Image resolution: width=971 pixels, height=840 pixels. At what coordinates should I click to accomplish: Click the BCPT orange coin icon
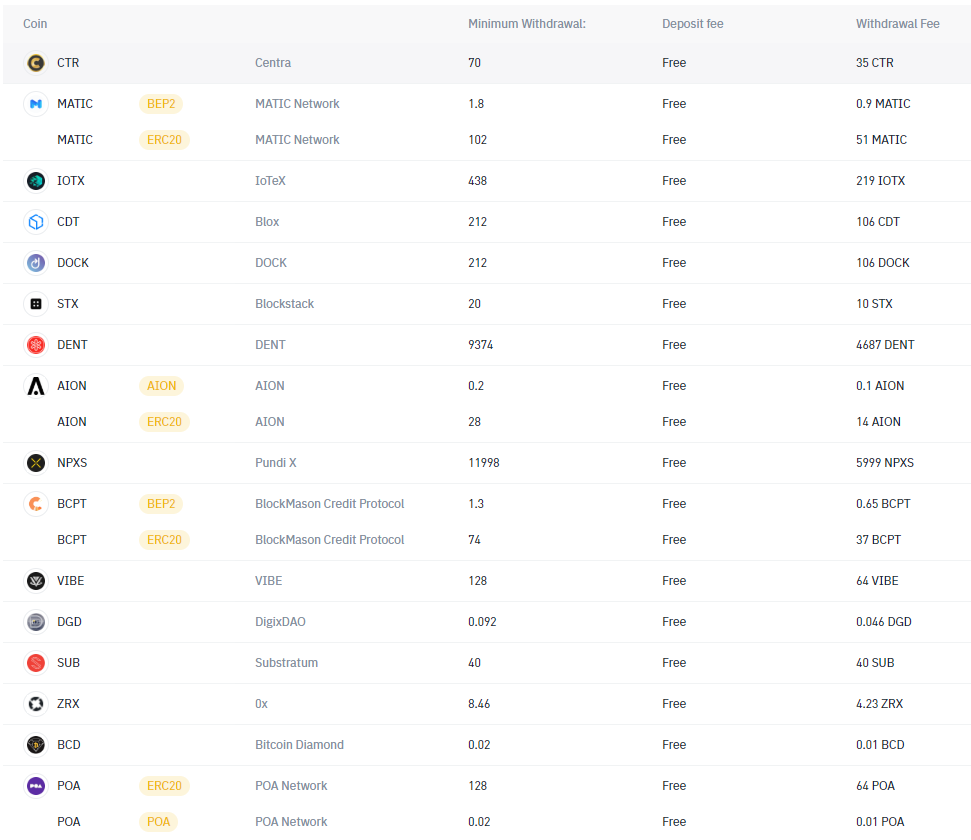[36, 504]
